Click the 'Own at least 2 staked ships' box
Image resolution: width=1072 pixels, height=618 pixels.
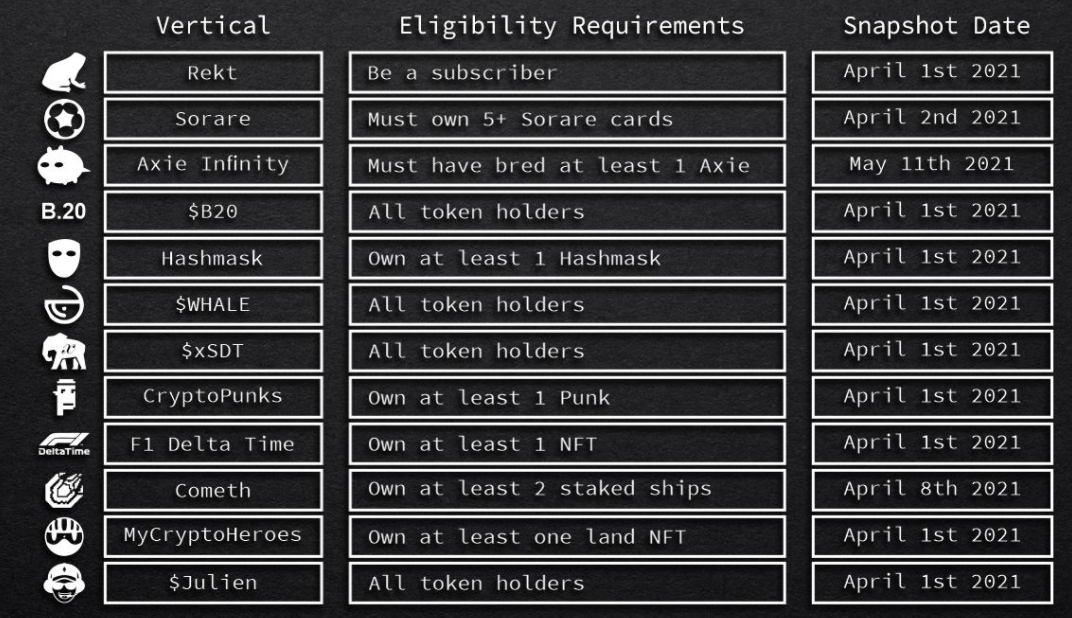pyautogui.click(x=567, y=490)
